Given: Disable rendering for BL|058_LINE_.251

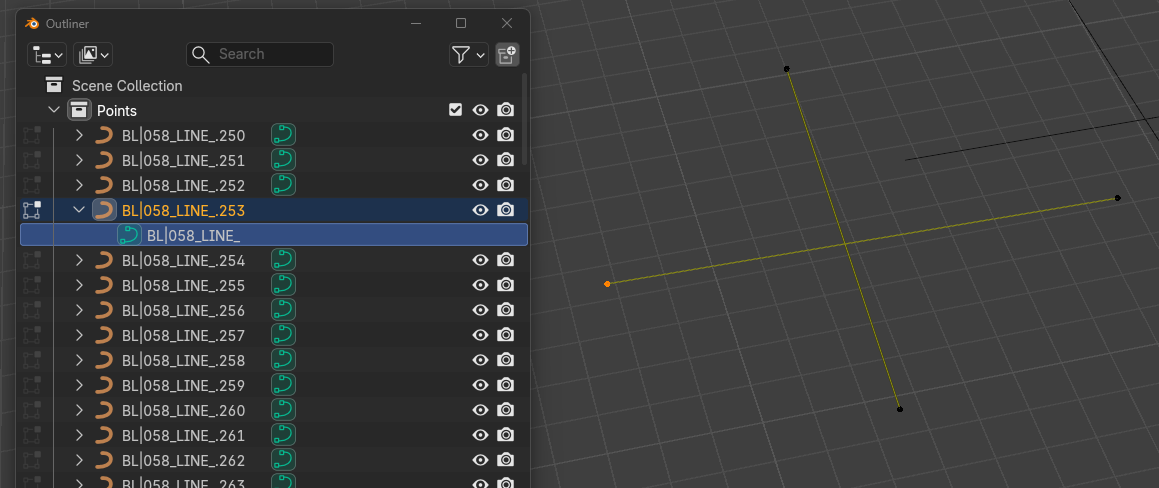Looking at the screenshot, I should click(x=506, y=160).
